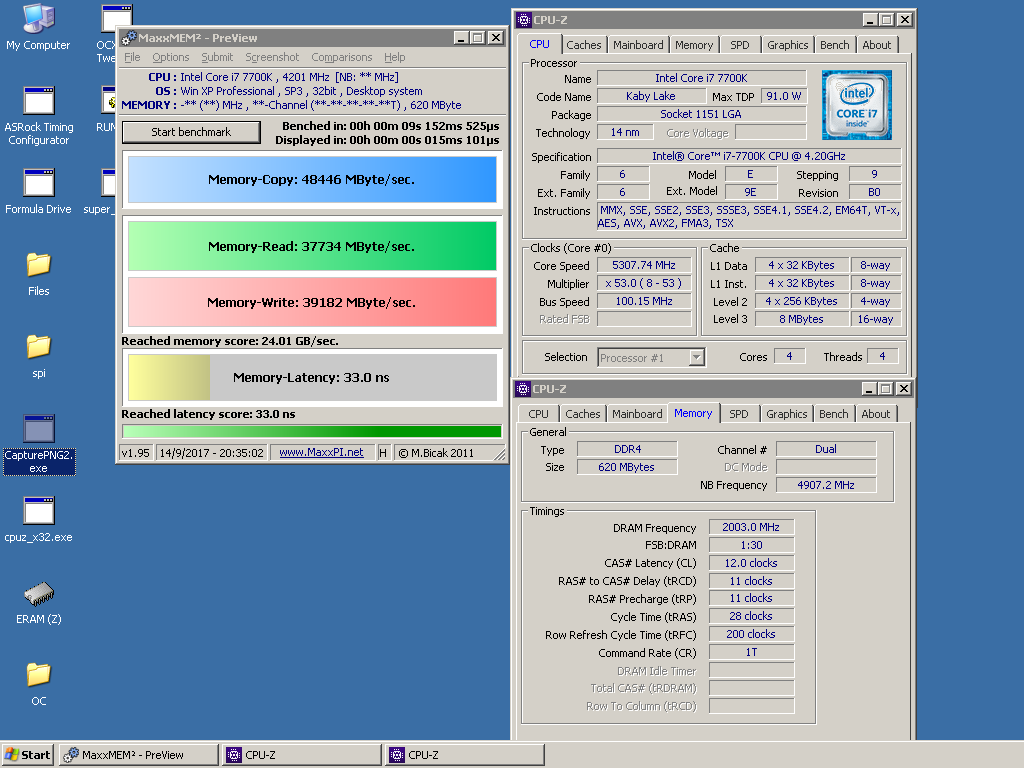1024x768 pixels.
Task: Switch to CPU tab in lower CPU-Z
Action: pos(538,414)
